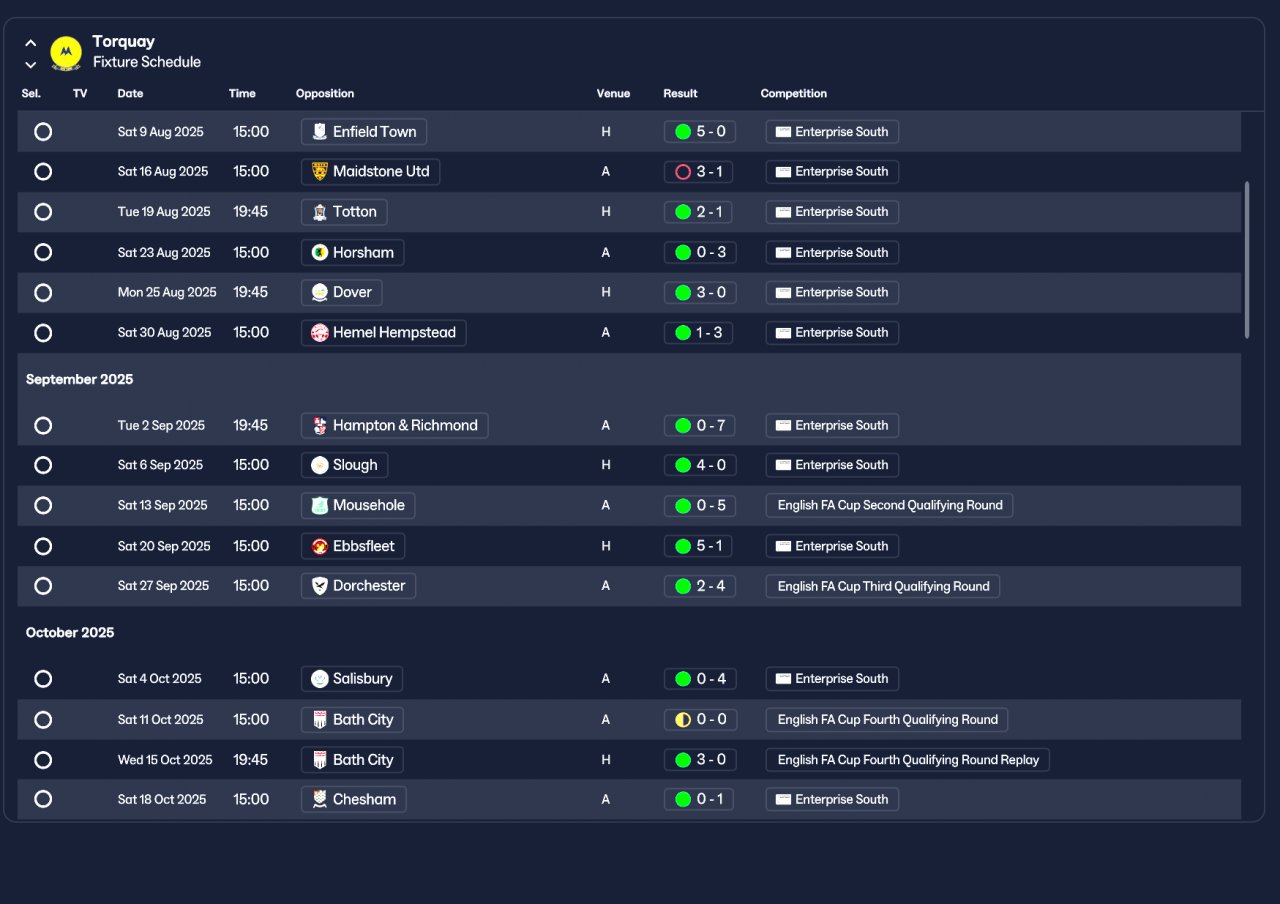Image resolution: width=1280 pixels, height=904 pixels.
Task: Open the 4 - 0 result against Slough
Action: coord(700,465)
